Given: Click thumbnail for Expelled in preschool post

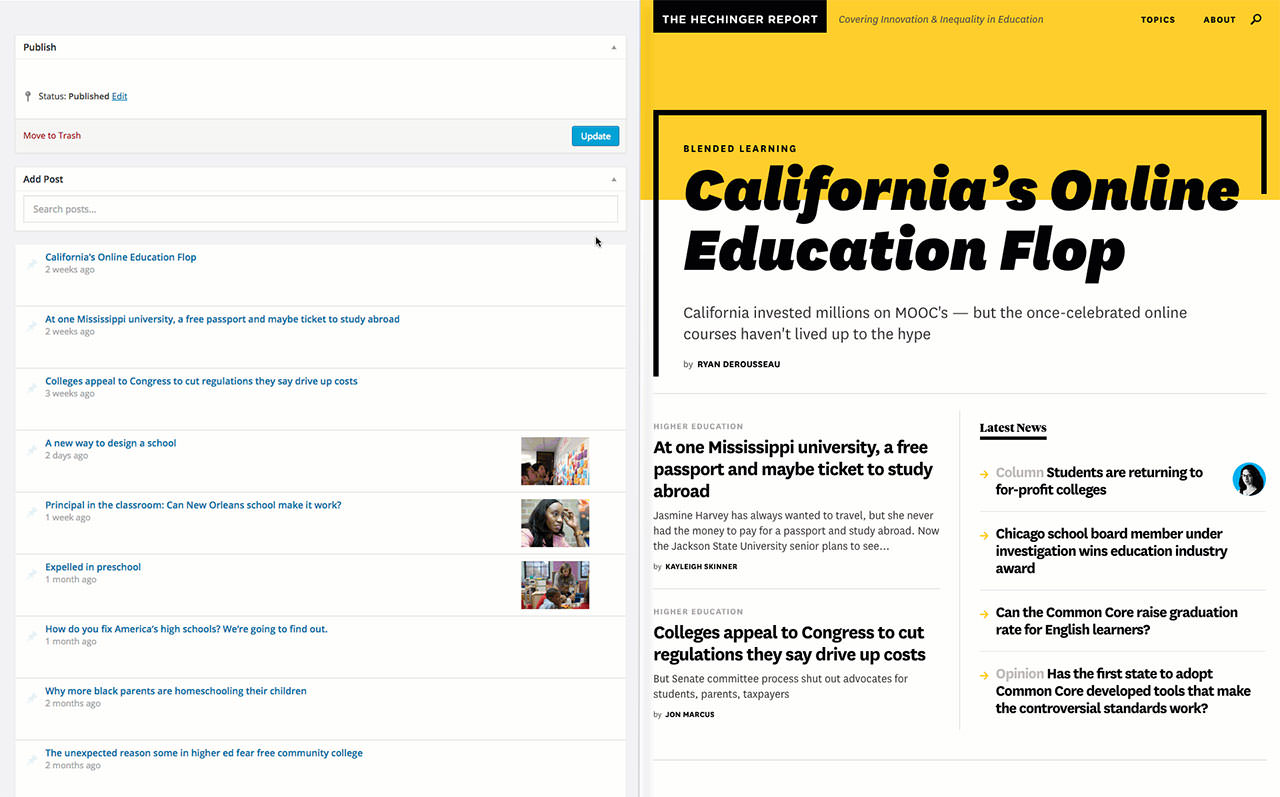Looking at the screenshot, I should 555,585.
